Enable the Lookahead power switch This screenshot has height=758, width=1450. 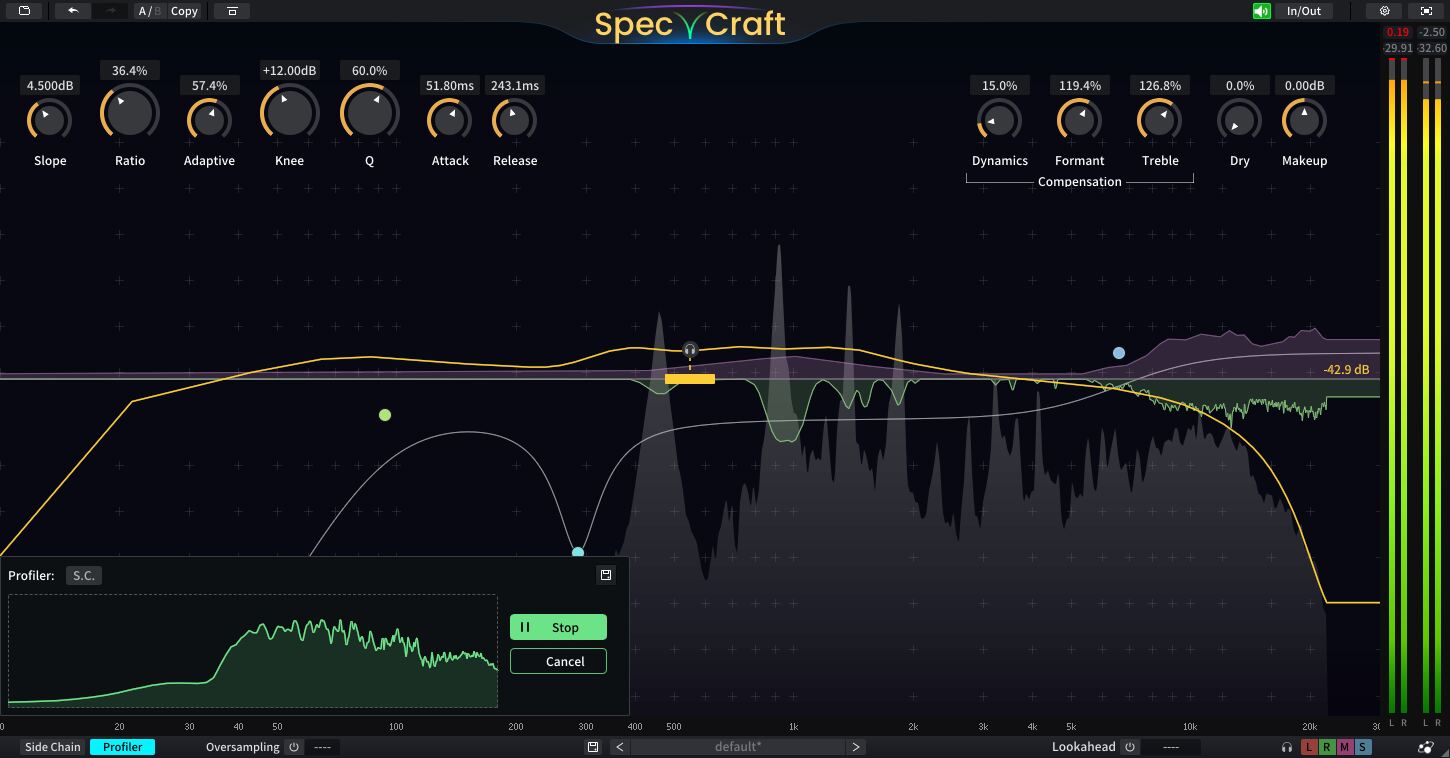[x=1129, y=746]
